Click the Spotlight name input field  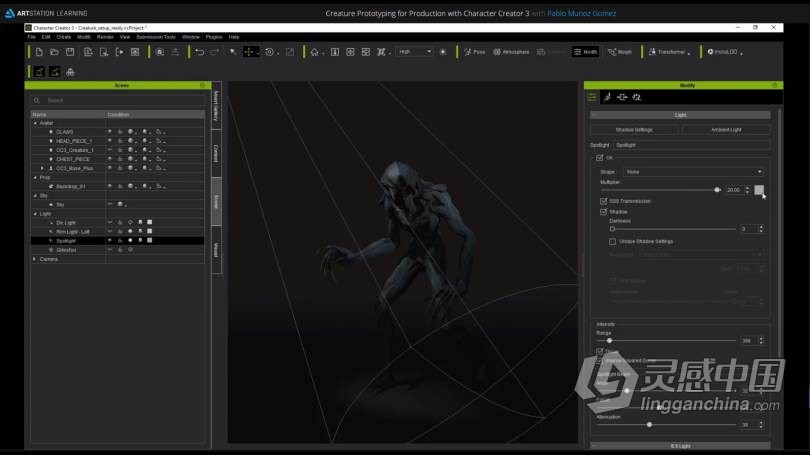tap(692, 145)
